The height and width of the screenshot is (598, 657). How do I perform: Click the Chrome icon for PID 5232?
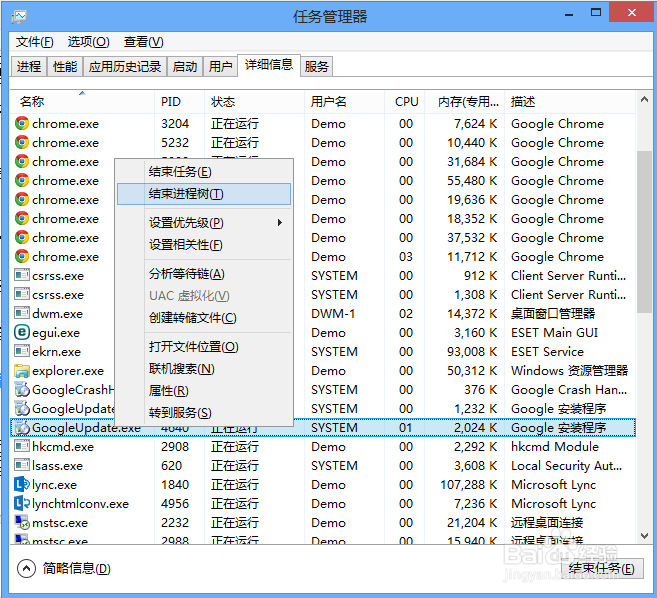22,142
